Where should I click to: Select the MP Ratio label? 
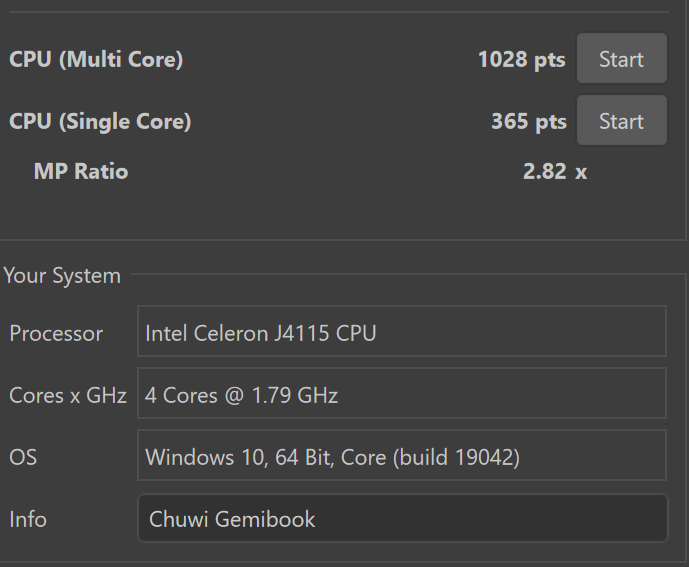pyautogui.click(x=81, y=171)
